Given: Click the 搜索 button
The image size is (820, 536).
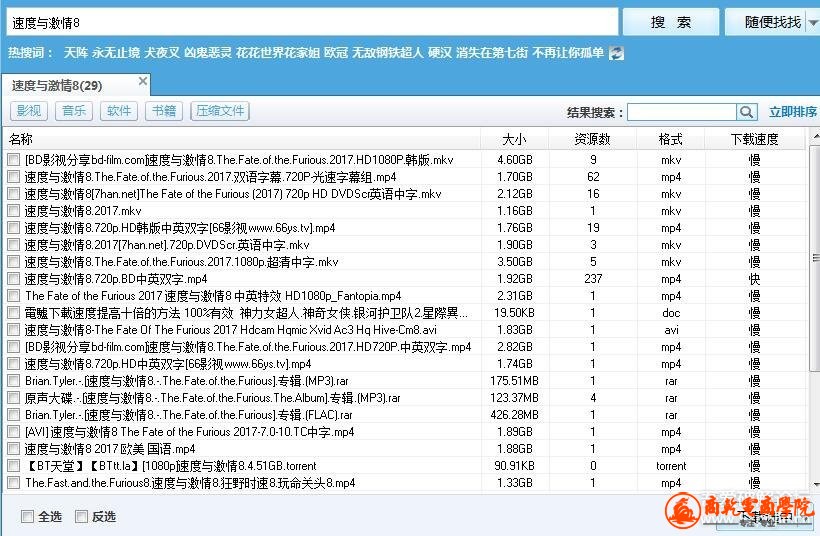Looking at the screenshot, I should click(x=670, y=22).
